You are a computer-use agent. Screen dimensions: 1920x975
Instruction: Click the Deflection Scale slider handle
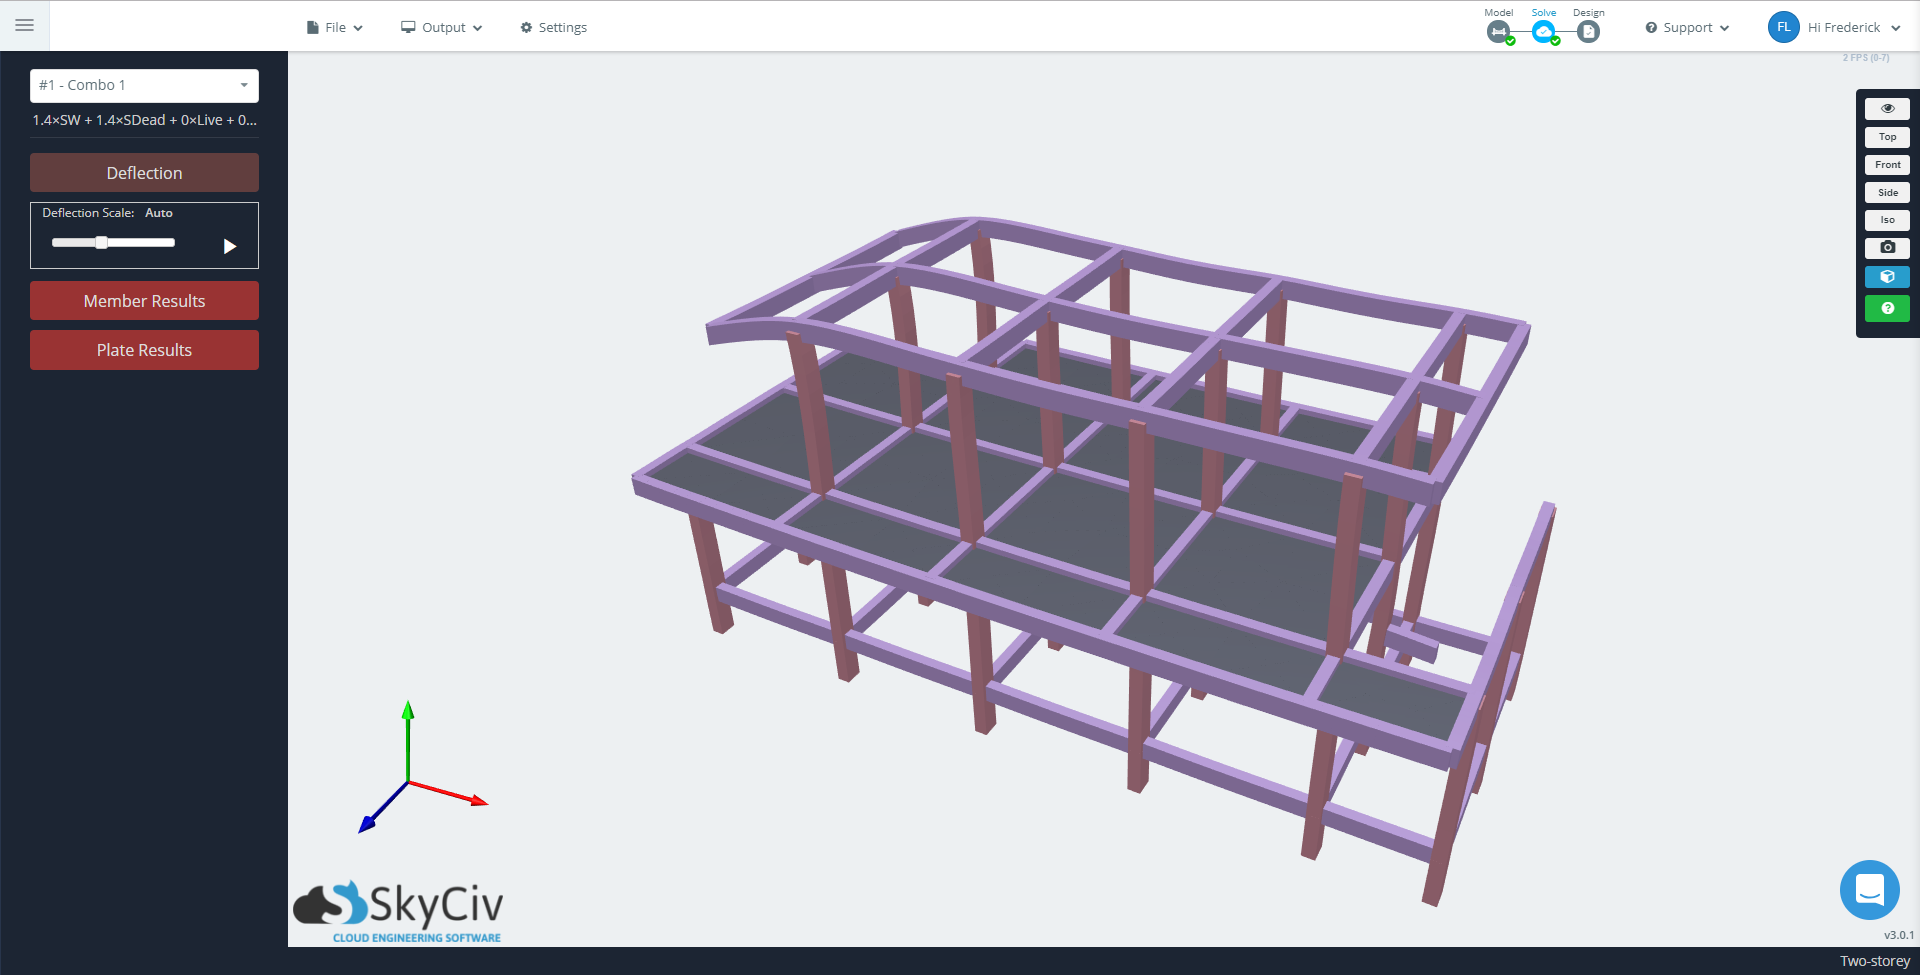pyautogui.click(x=101, y=243)
